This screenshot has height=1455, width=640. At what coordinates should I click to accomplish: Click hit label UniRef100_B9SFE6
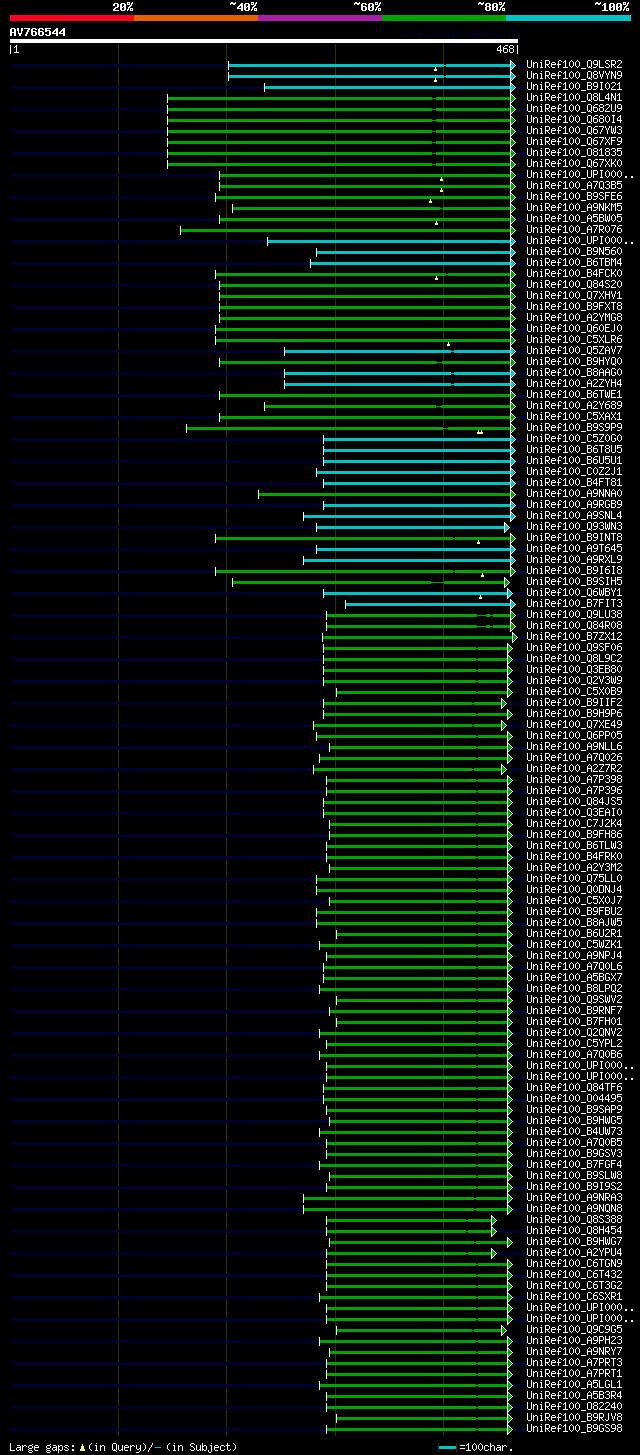pos(574,196)
